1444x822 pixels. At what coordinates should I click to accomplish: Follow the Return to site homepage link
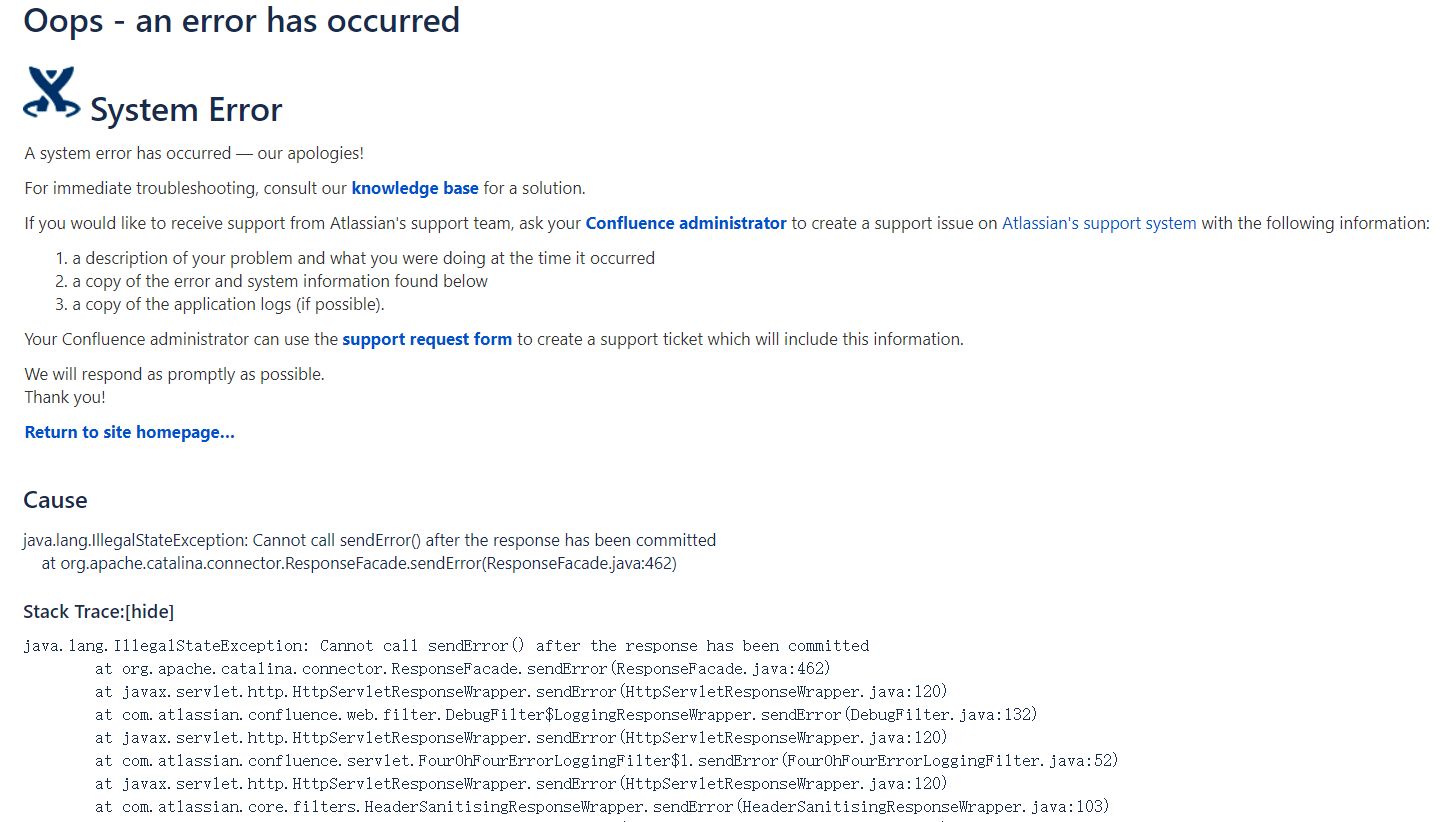click(x=130, y=432)
